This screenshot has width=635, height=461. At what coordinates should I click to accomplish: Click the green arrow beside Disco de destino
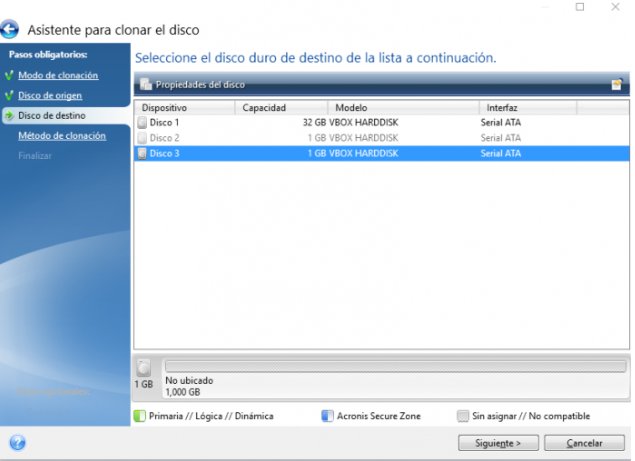9,116
